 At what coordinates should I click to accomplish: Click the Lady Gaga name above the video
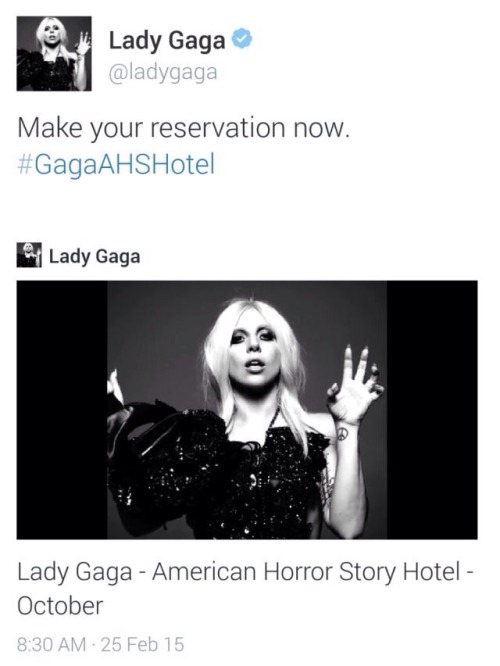(x=94, y=257)
